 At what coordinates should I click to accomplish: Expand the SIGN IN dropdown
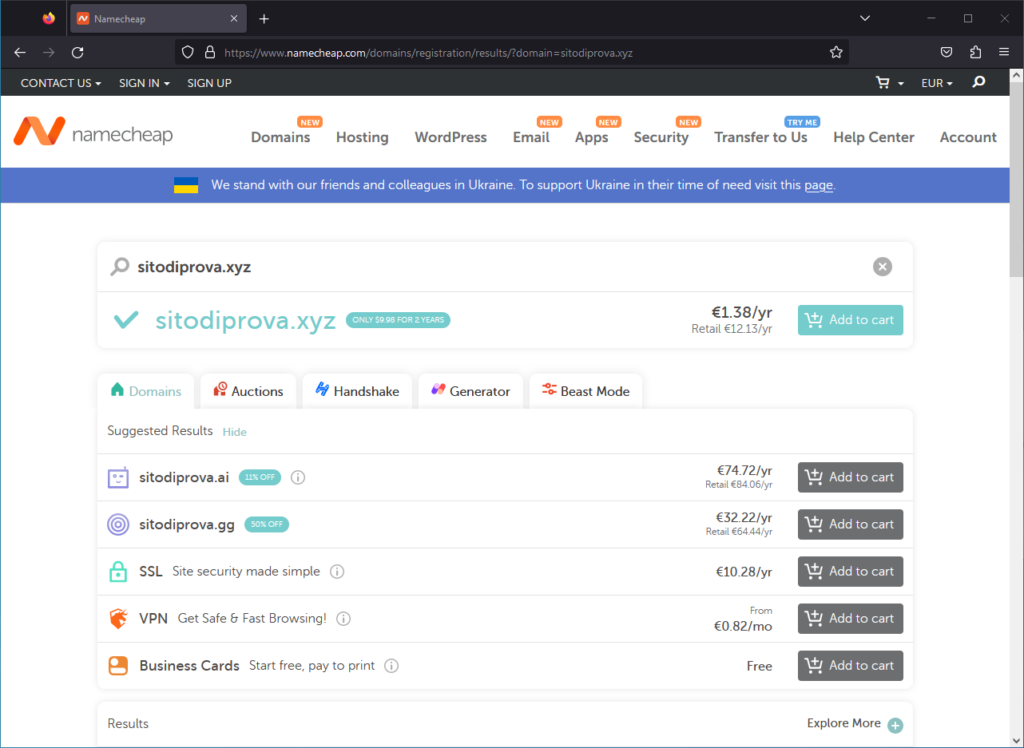(144, 83)
